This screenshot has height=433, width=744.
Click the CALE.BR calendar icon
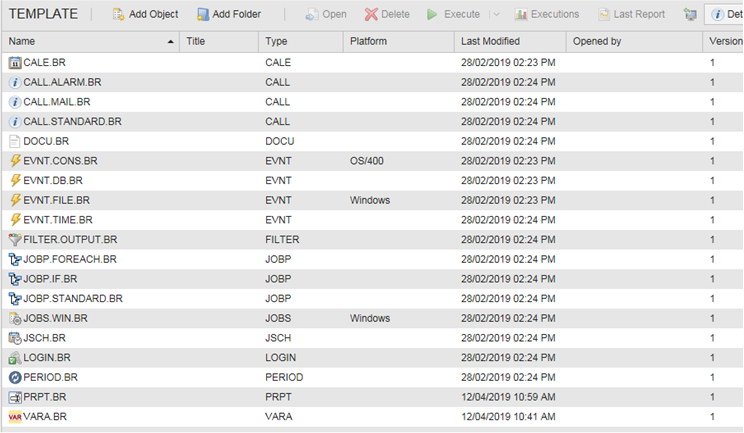(15, 63)
